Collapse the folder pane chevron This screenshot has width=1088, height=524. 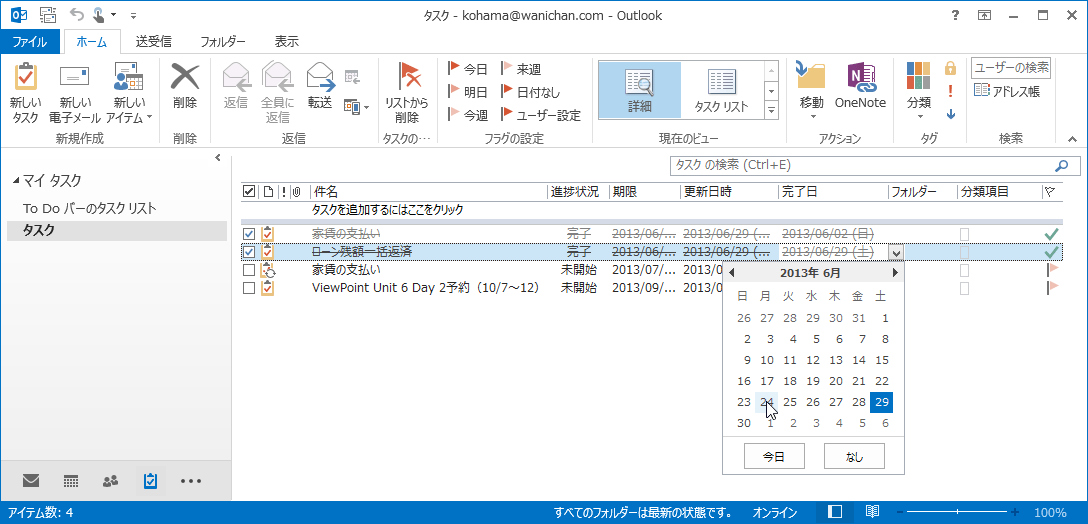[218, 158]
